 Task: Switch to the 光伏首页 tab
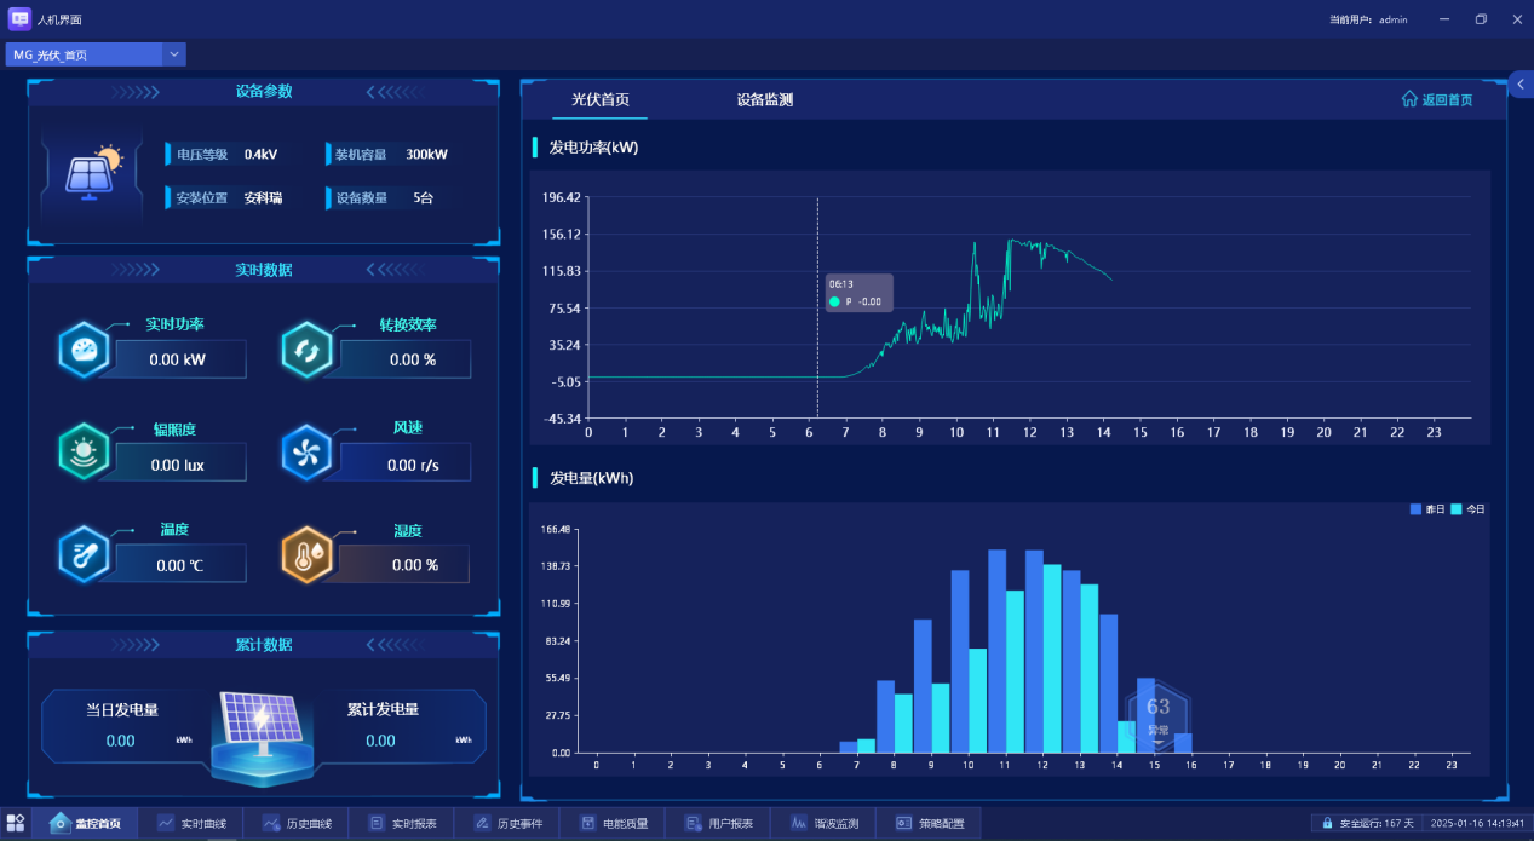click(600, 99)
